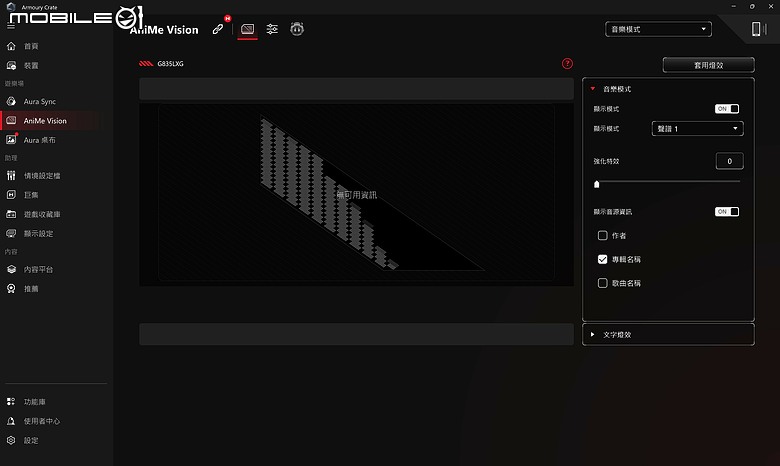Toggle the 顯示模式 ON switch
Image resolution: width=780 pixels, height=466 pixels.
tap(727, 109)
